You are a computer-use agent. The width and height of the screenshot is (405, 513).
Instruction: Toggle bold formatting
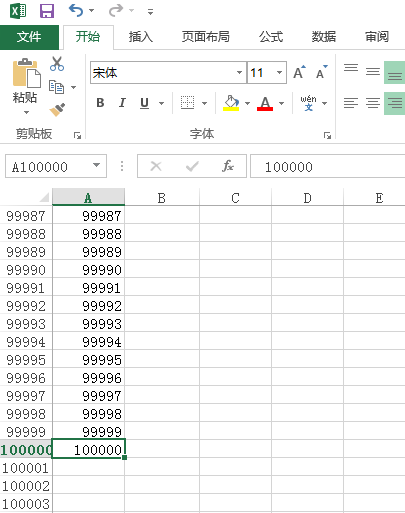tap(100, 103)
